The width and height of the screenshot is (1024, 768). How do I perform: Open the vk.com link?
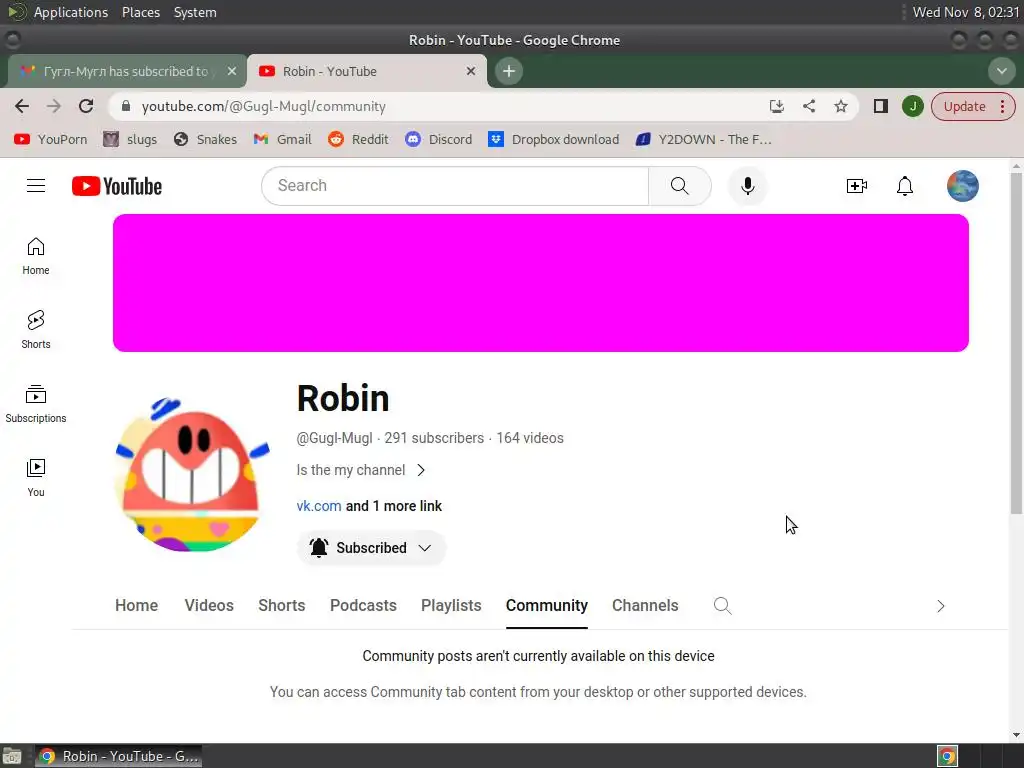[319, 506]
